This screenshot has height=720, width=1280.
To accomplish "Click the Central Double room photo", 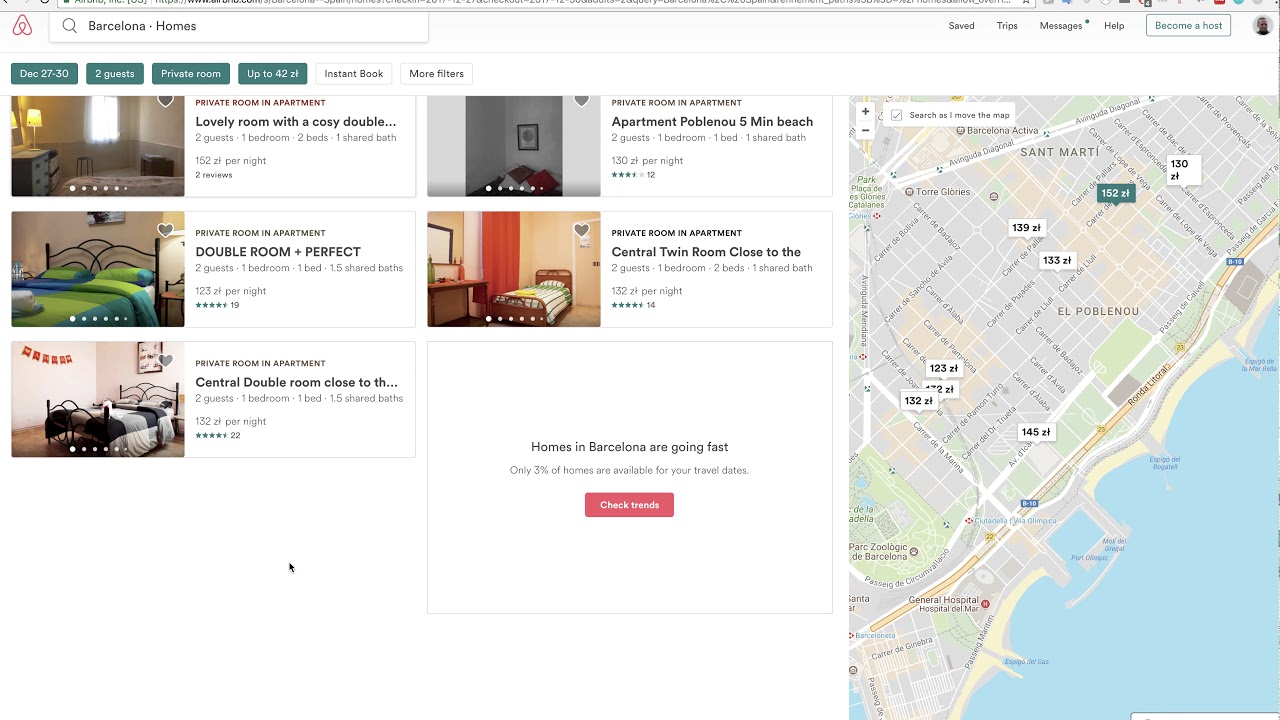I will (x=98, y=399).
